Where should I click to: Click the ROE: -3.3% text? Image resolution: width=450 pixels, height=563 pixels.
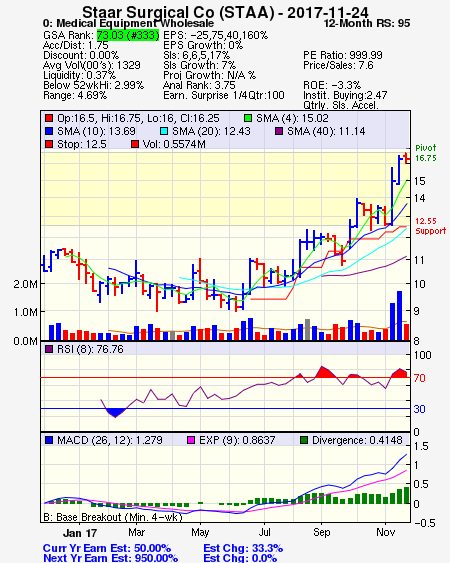332,85
